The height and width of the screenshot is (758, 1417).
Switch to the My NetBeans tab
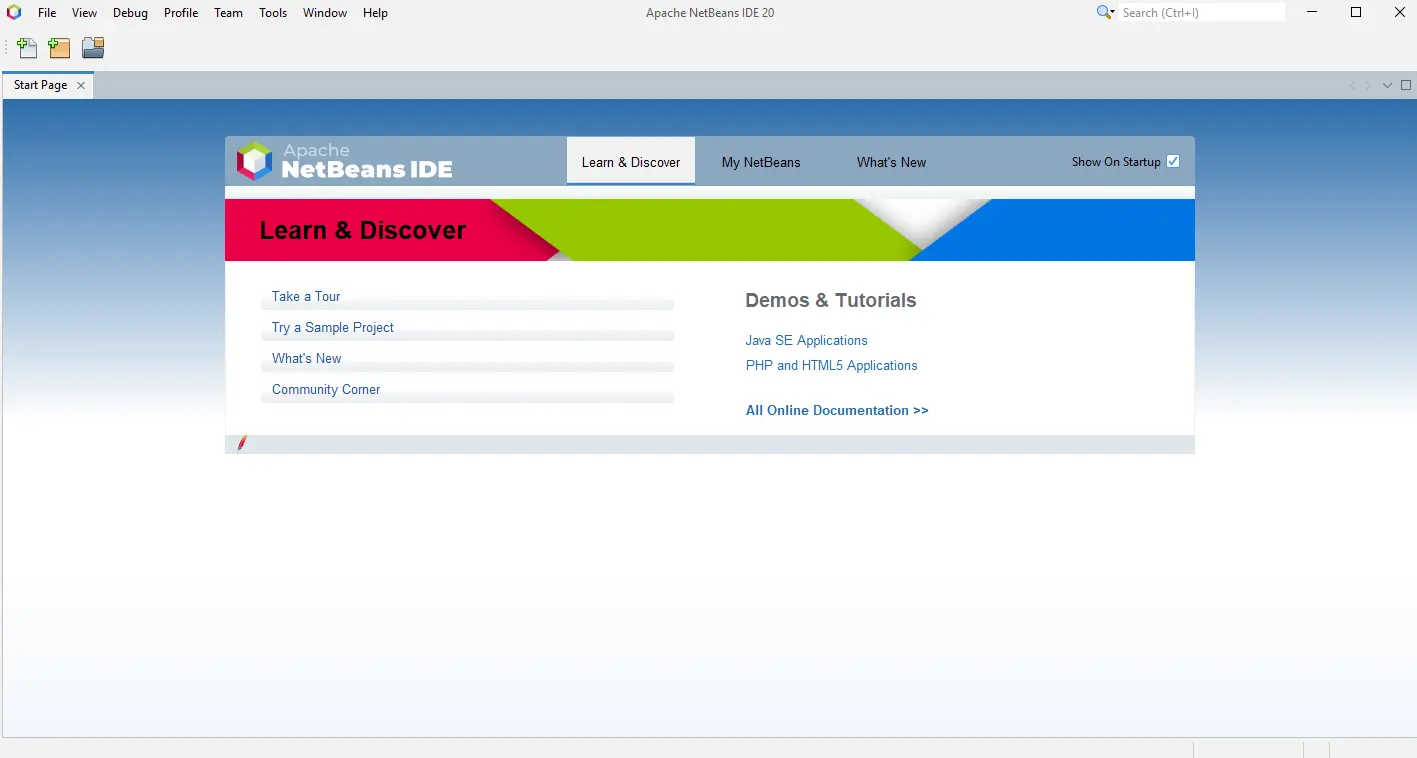[761, 162]
